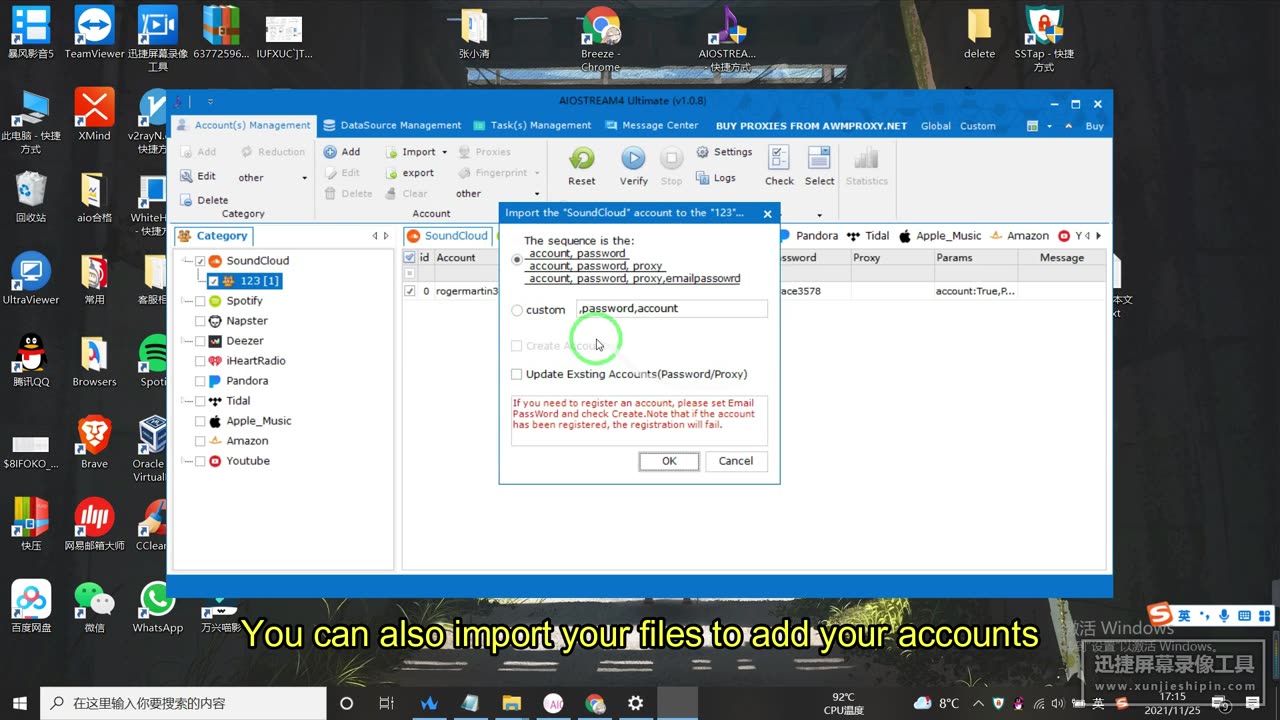Open SSTap desktop shortcut
Screen dimensions: 1280x720
pyautogui.click(x=1043, y=40)
